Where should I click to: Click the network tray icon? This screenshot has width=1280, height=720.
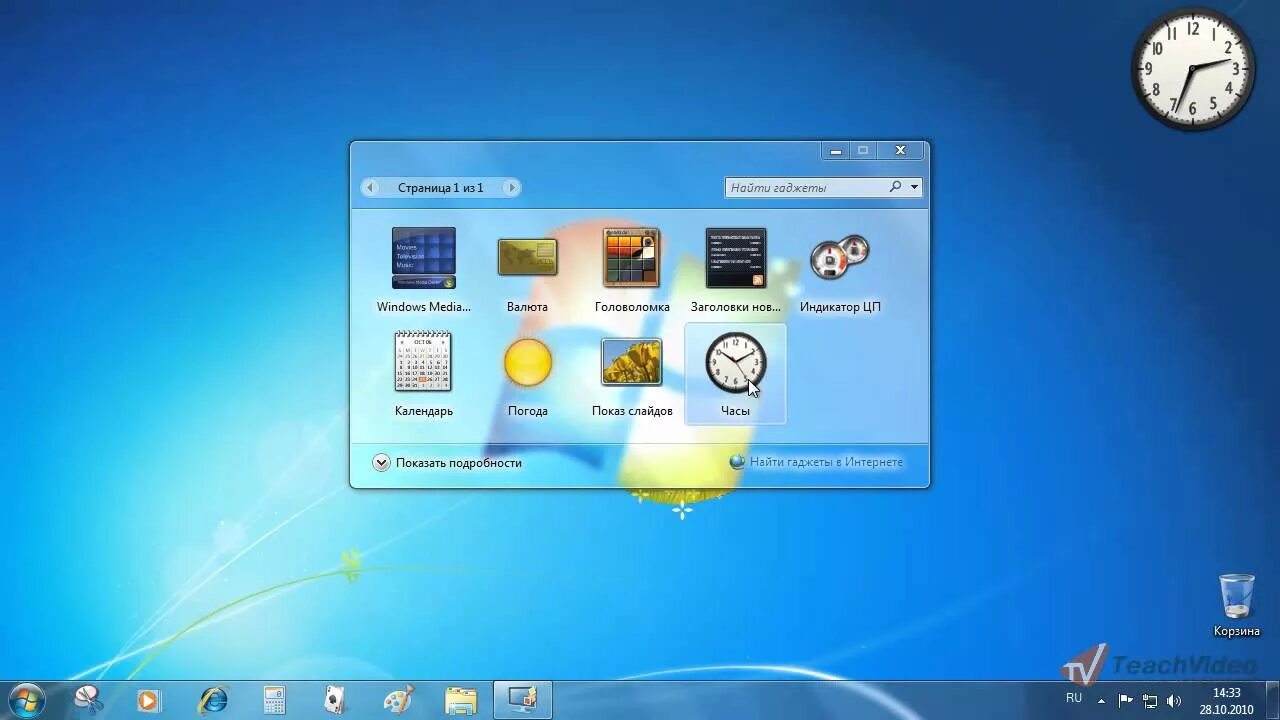1150,700
